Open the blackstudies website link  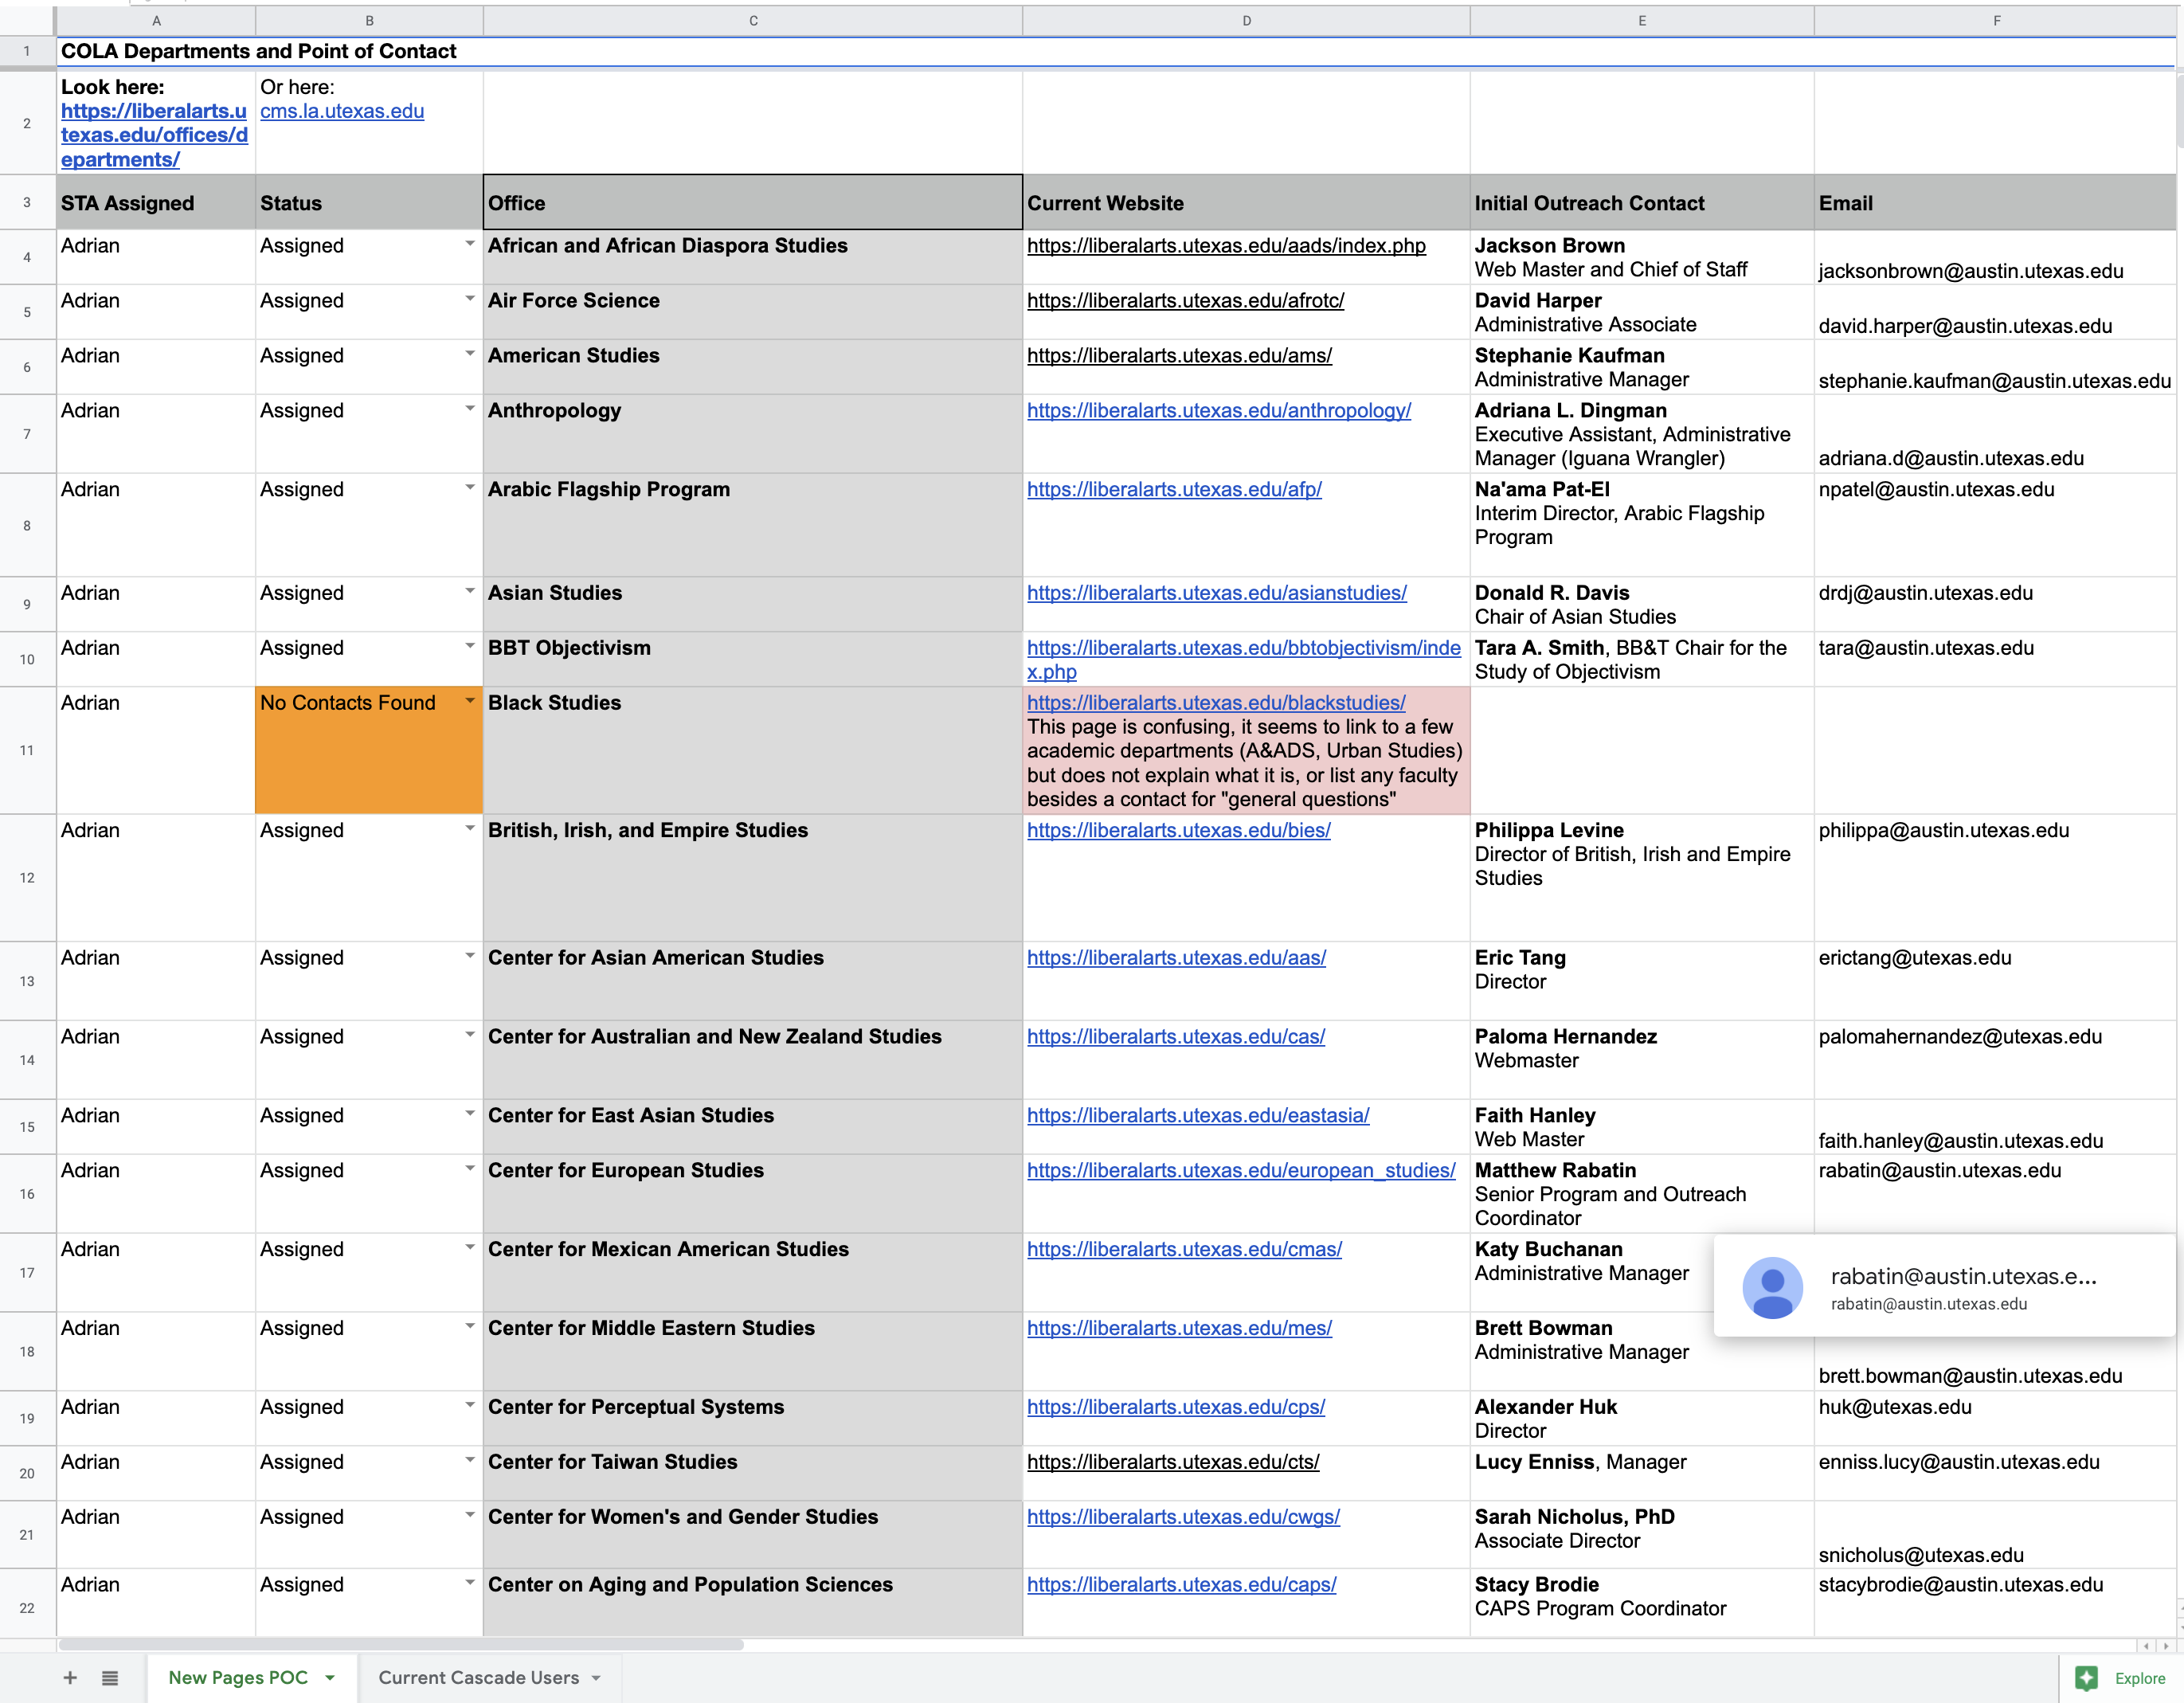1216,703
